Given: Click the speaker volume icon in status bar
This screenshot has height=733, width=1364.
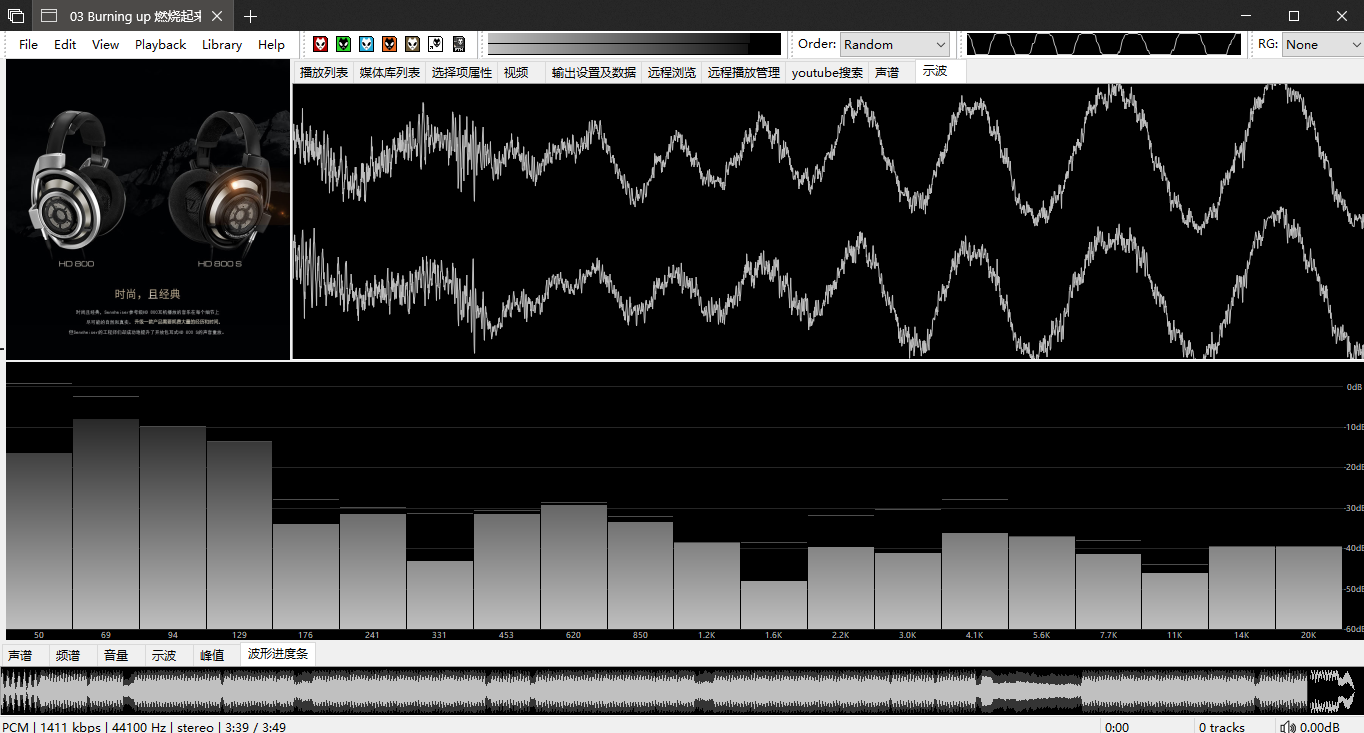Looking at the screenshot, I should coord(1288,727).
